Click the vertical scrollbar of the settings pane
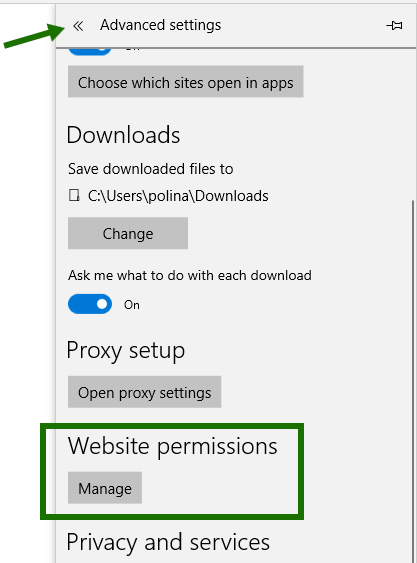The image size is (417, 563). 413,381
